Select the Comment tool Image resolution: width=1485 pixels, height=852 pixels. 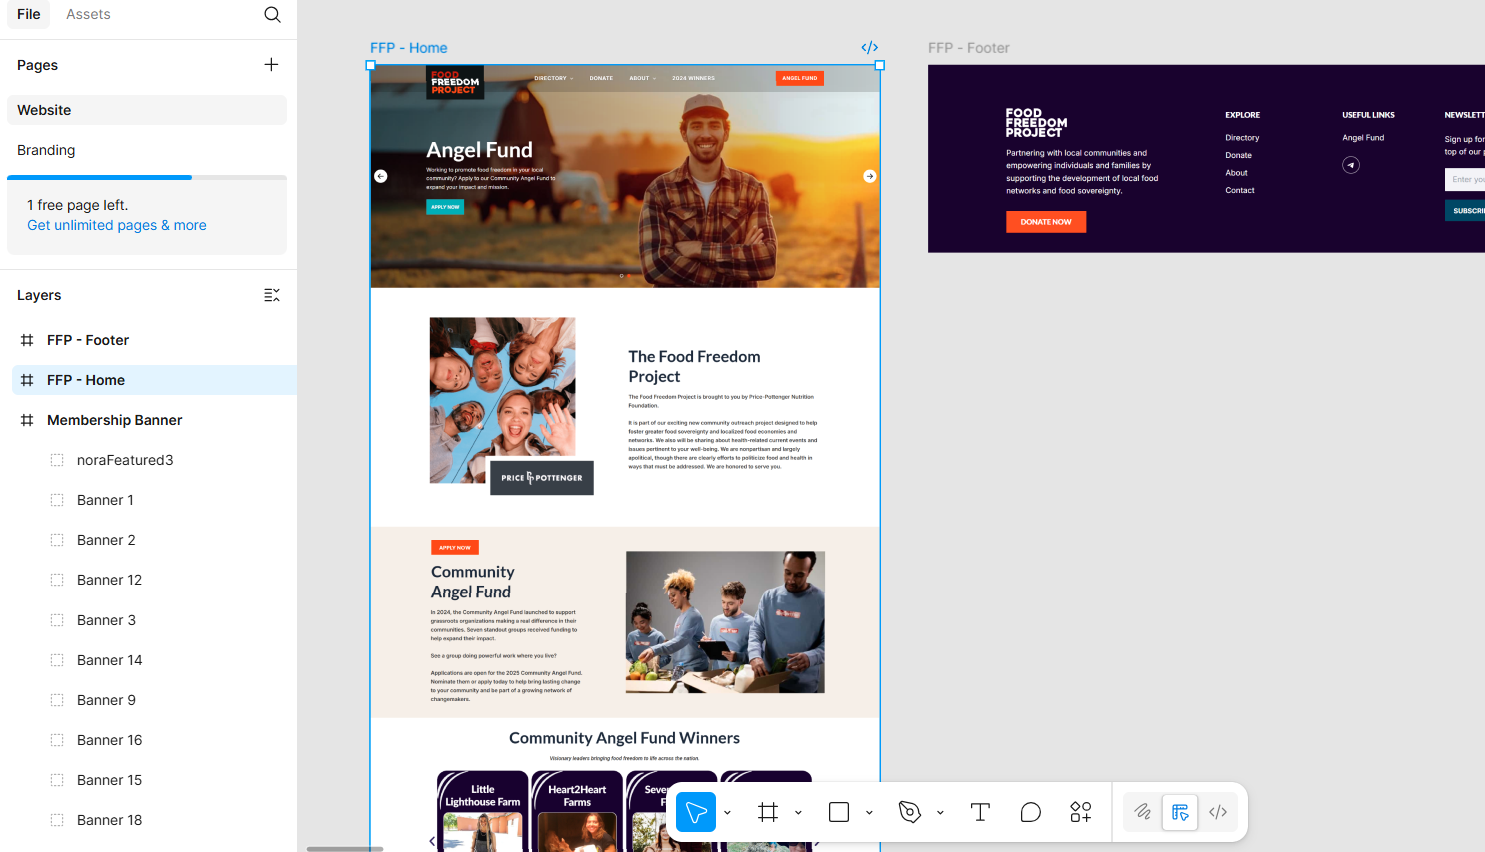pyautogui.click(x=1030, y=812)
